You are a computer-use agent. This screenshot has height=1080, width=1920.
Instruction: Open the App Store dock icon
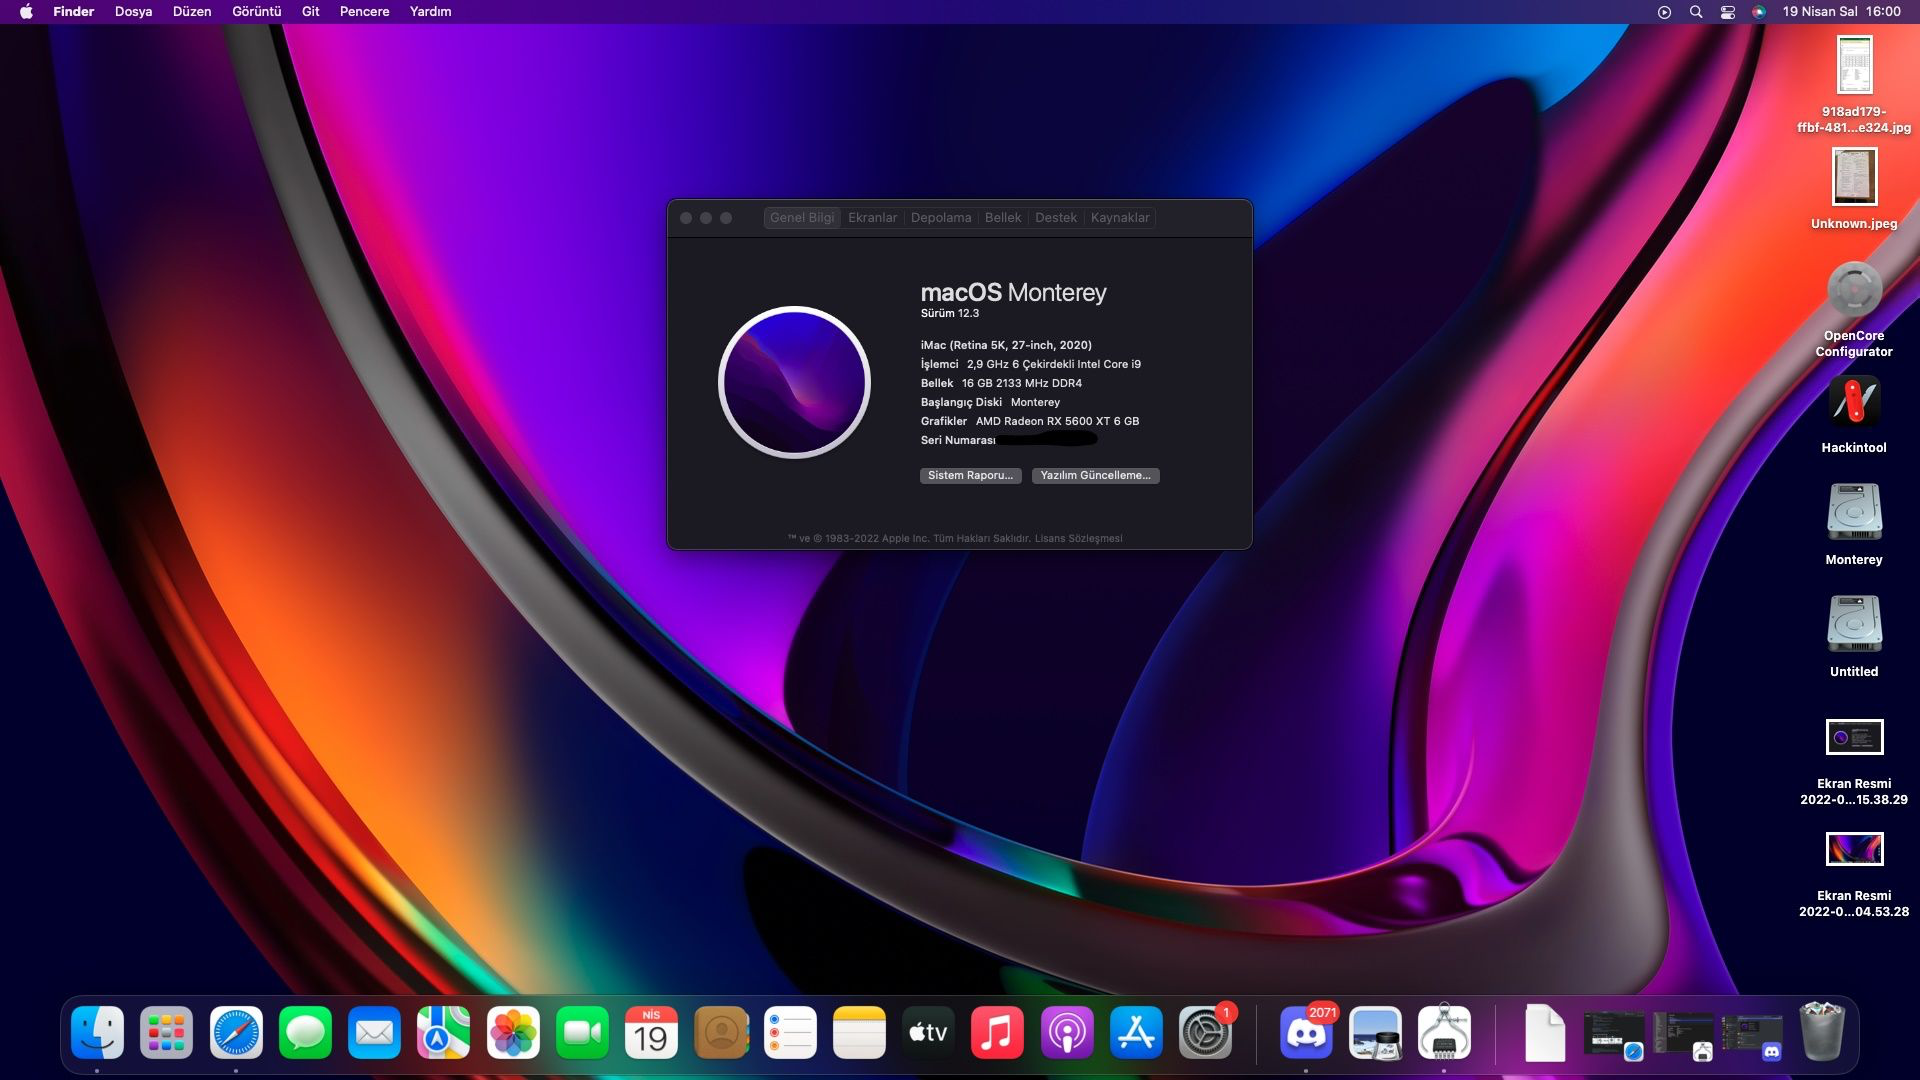[1136, 1033]
